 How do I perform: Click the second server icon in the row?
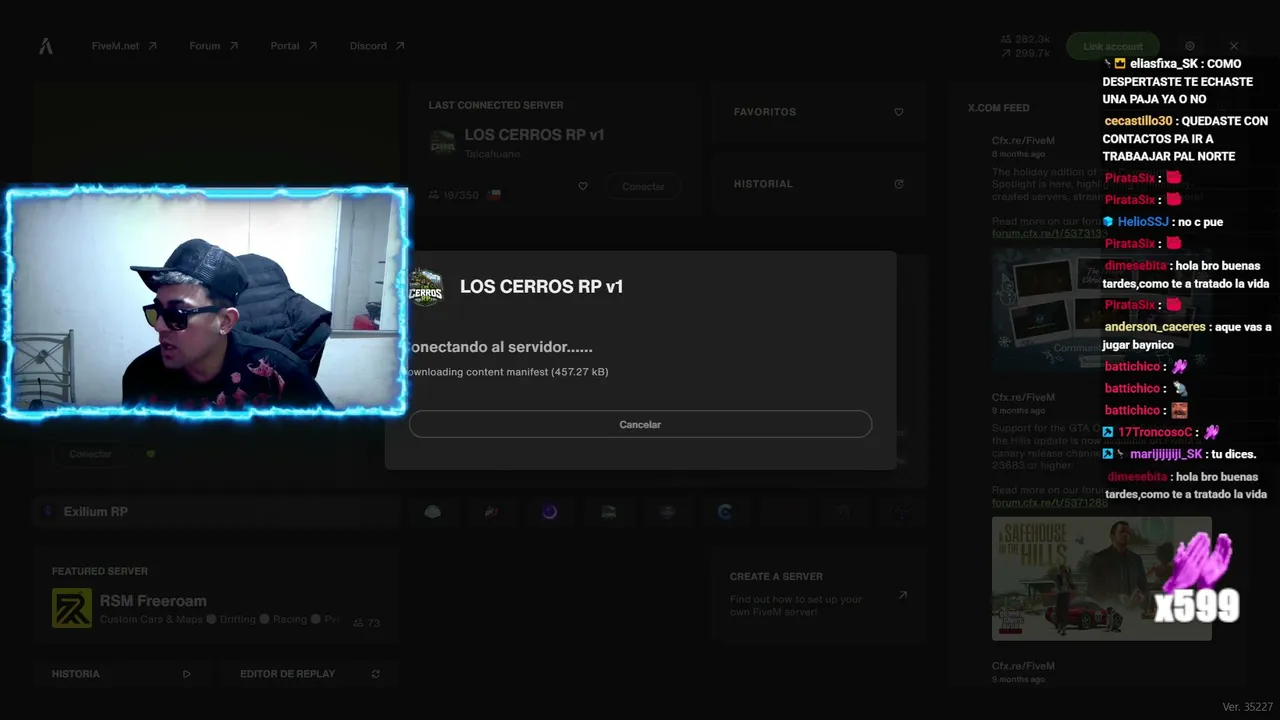pyautogui.click(x=491, y=512)
